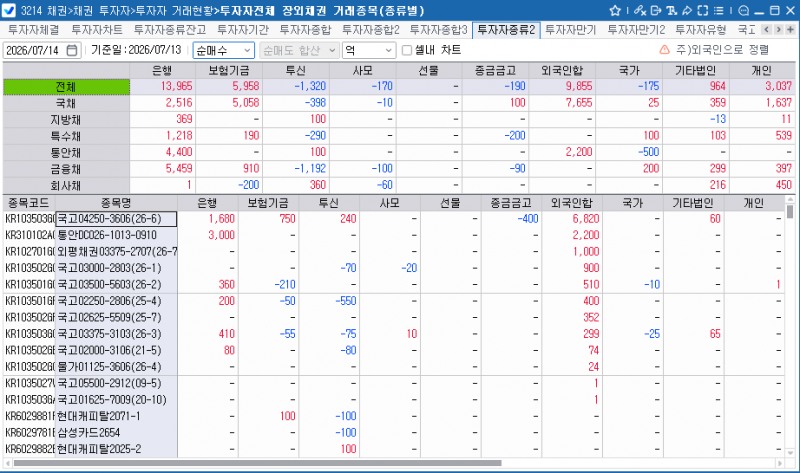800x473 pixels.
Task: Toggle the full-screen bracket icon
Action: click(x=703, y=10)
